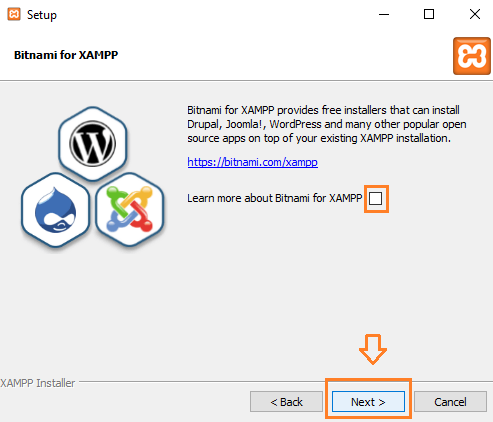Click the 'XAMPP Installer' footer text
Viewport: 493px width, 422px height.
[x=38, y=383]
